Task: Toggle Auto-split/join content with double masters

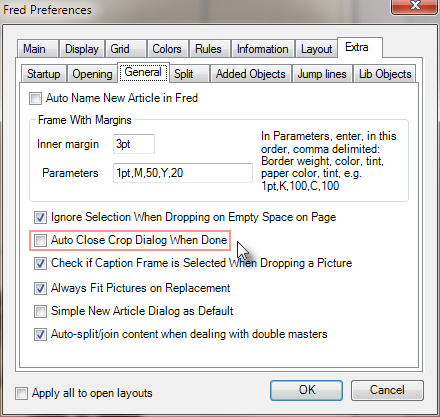Action: coord(40,334)
